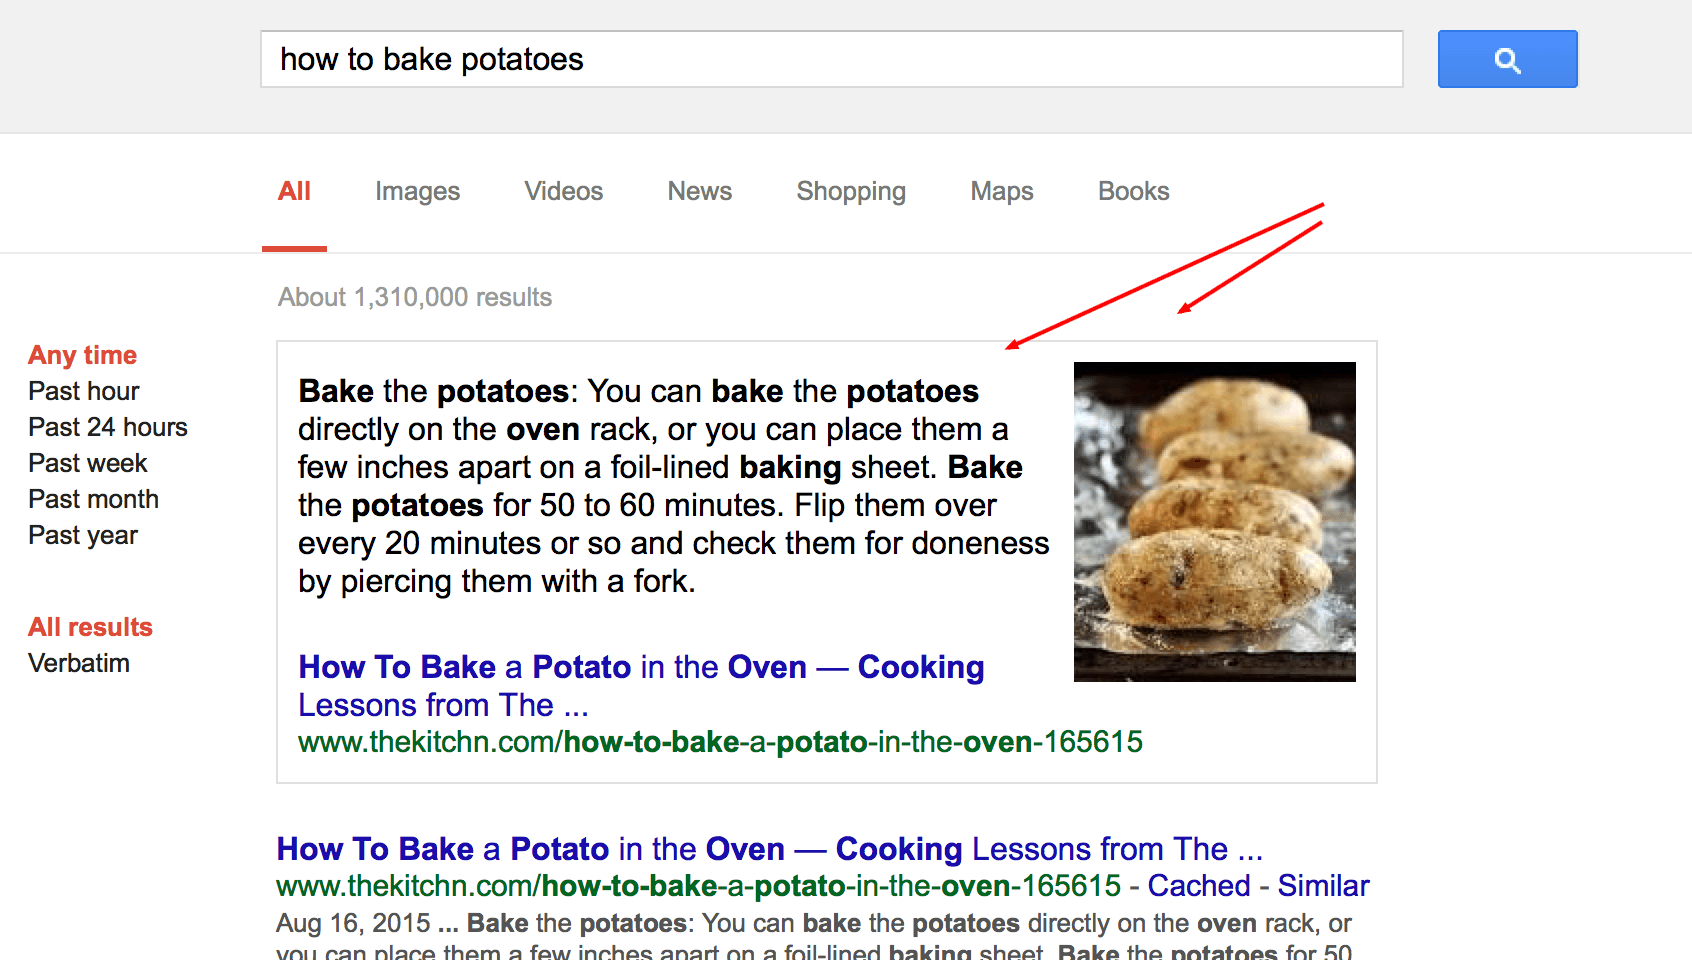
Task: Select the All results tab
Action: coord(294,191)
